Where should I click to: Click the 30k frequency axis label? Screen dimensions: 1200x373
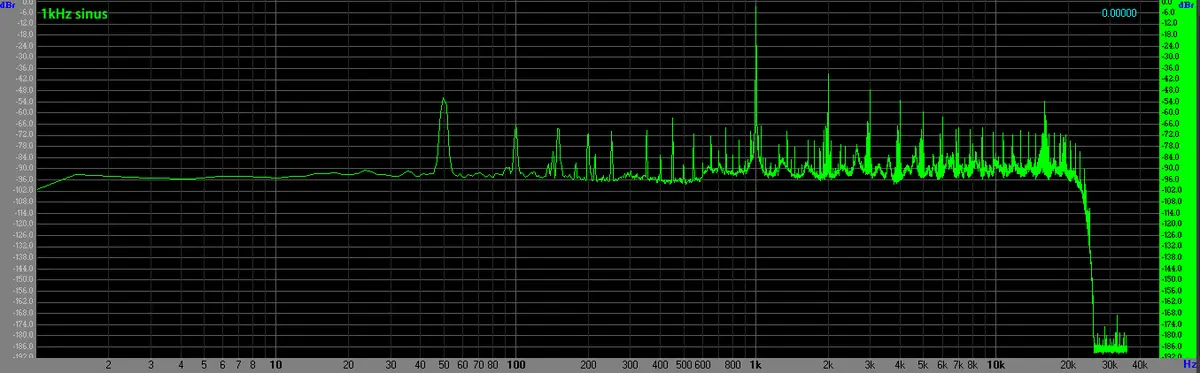click(x=1109, y=365)
